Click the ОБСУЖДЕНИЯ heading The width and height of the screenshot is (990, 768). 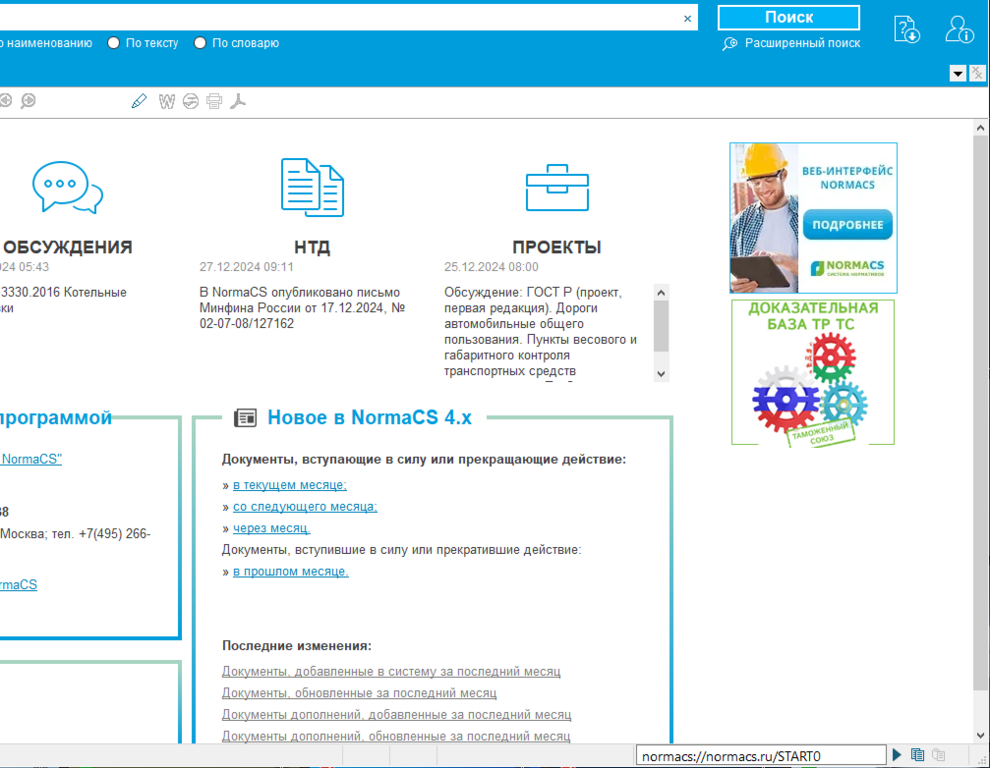pos(68,247)
